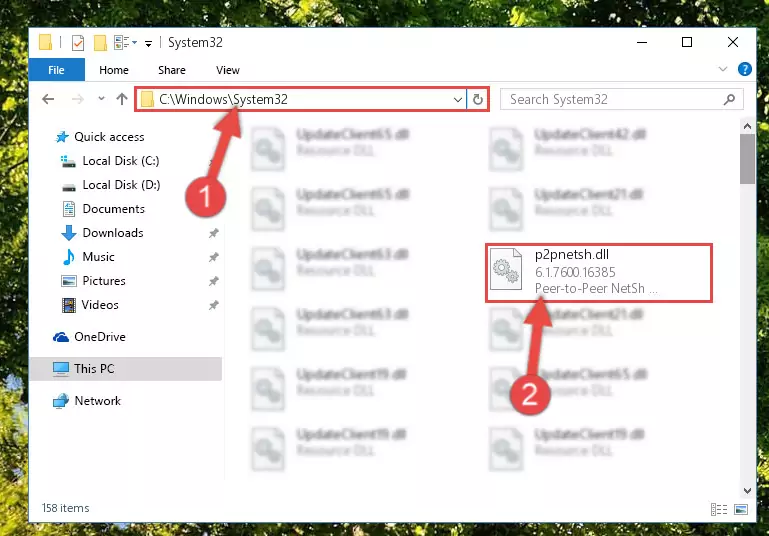Click the p2pnetsh.dll gear file icon
This screenshot has height=536, width=769.
pos(506,269)
